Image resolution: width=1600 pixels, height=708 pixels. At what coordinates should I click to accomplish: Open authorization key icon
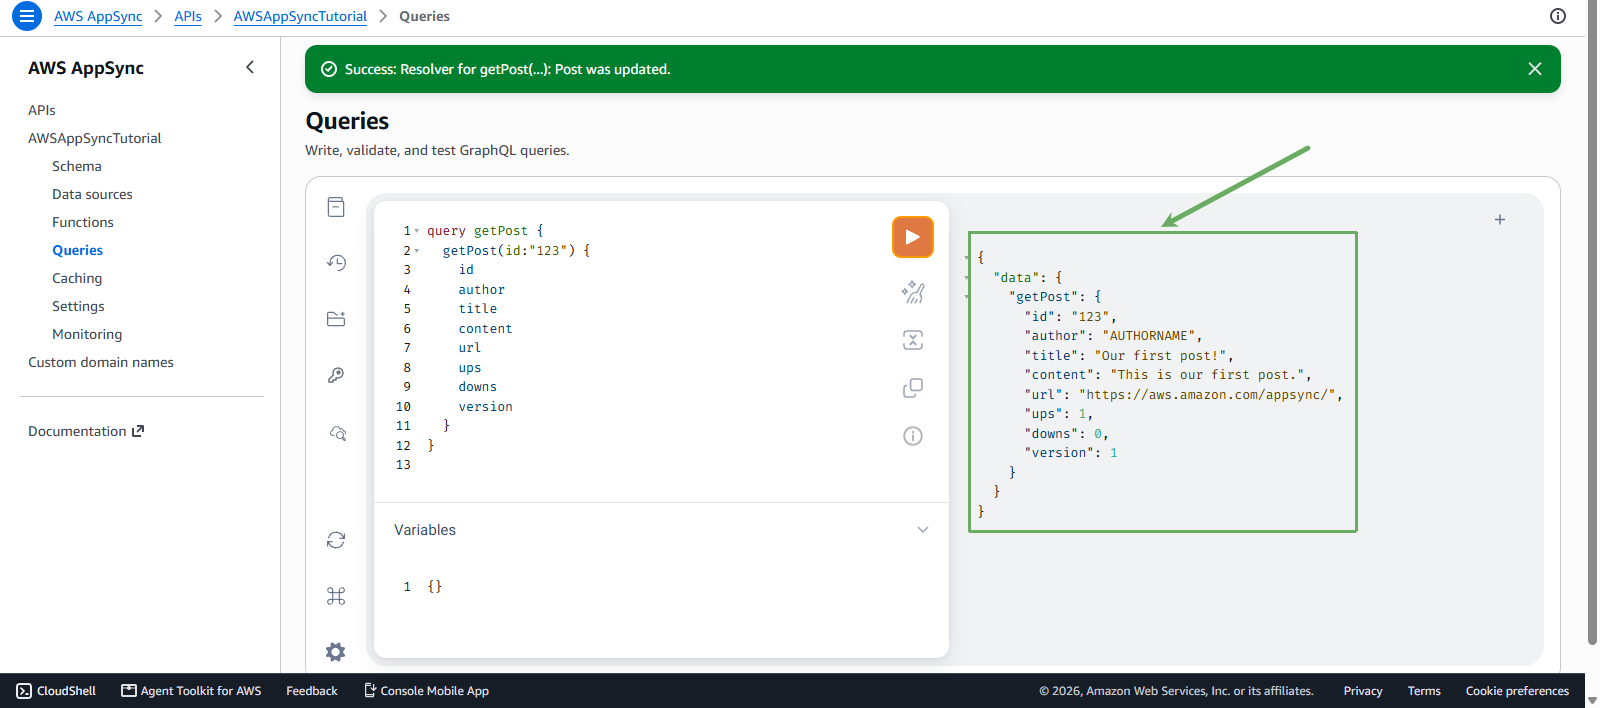pyautogui.click(x=336, y=375)
